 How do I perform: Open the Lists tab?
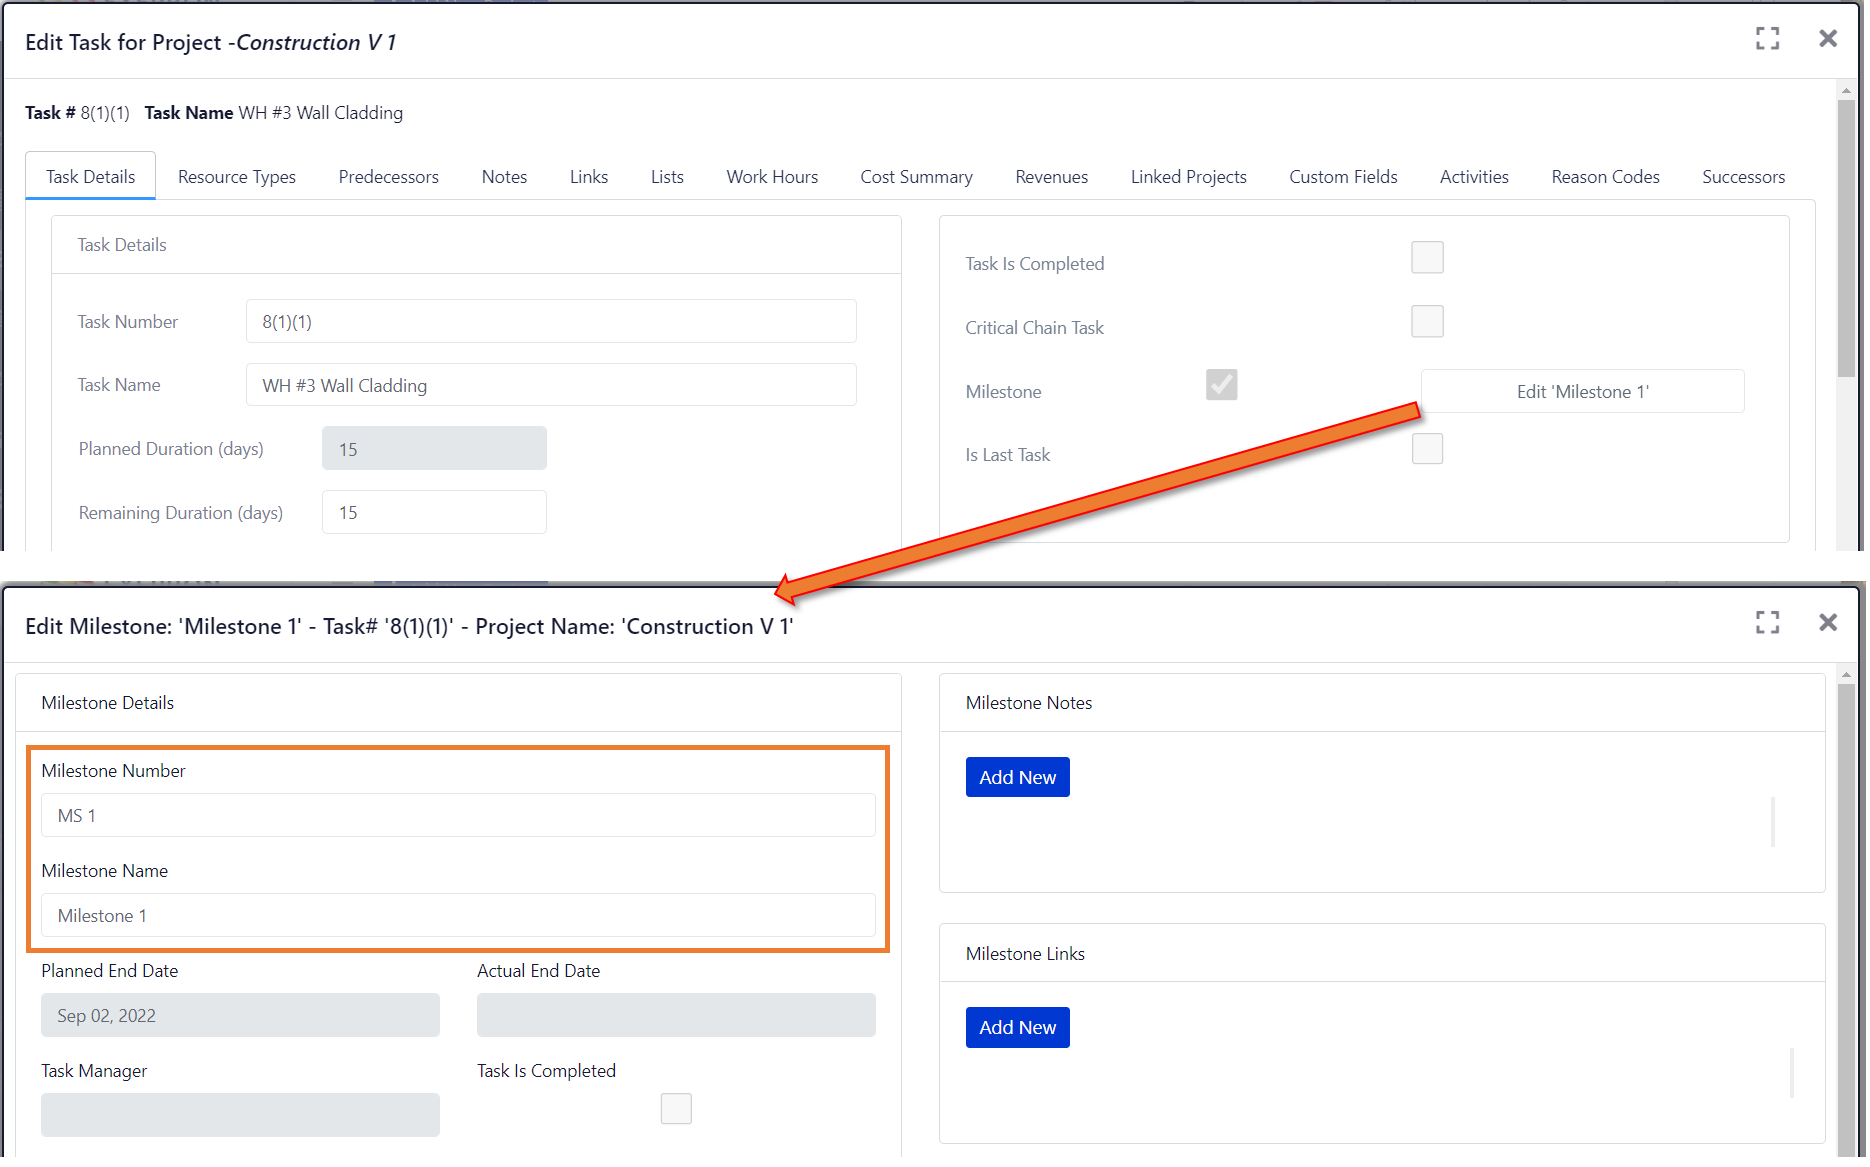coord(667,176)
